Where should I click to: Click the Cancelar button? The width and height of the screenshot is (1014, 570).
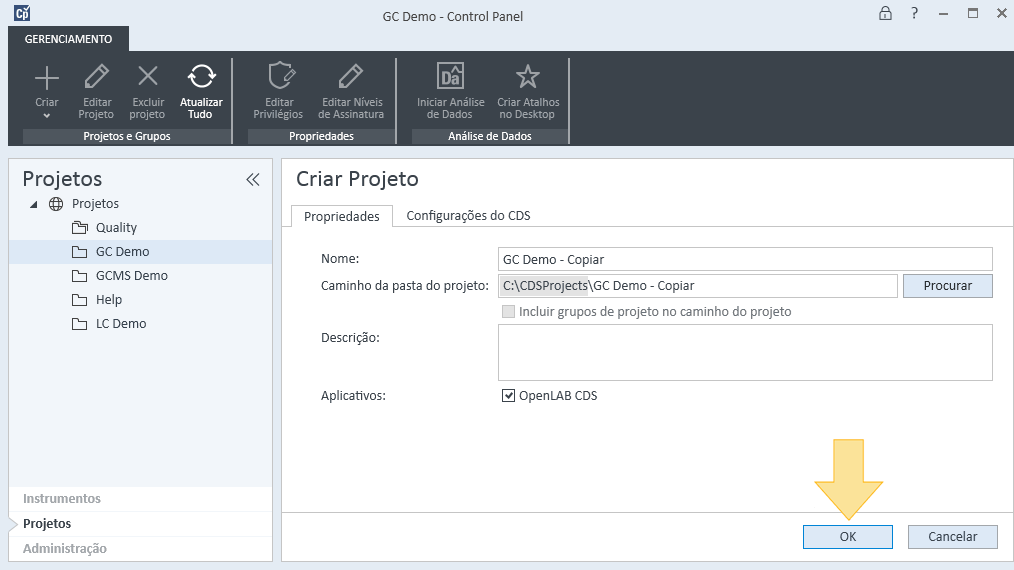tap(953, 536)
